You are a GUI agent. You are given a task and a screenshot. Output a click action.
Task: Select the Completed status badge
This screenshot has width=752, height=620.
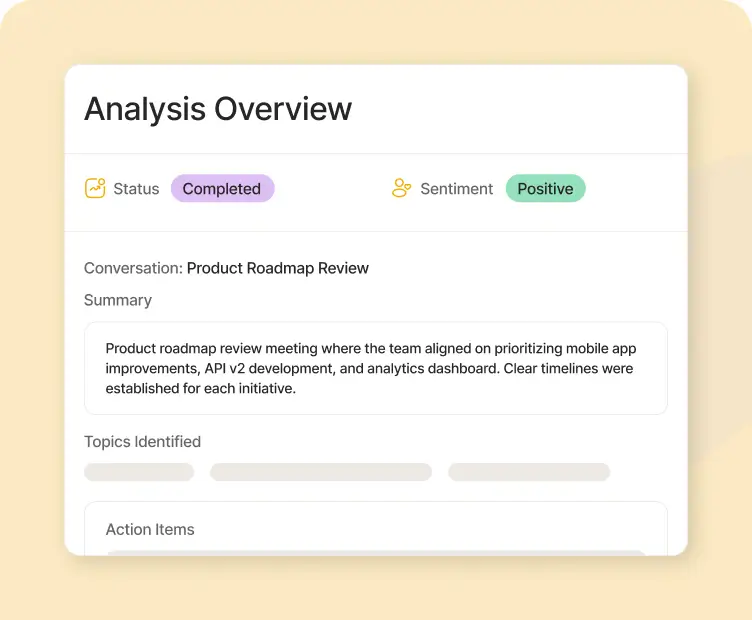coord(222,188)
